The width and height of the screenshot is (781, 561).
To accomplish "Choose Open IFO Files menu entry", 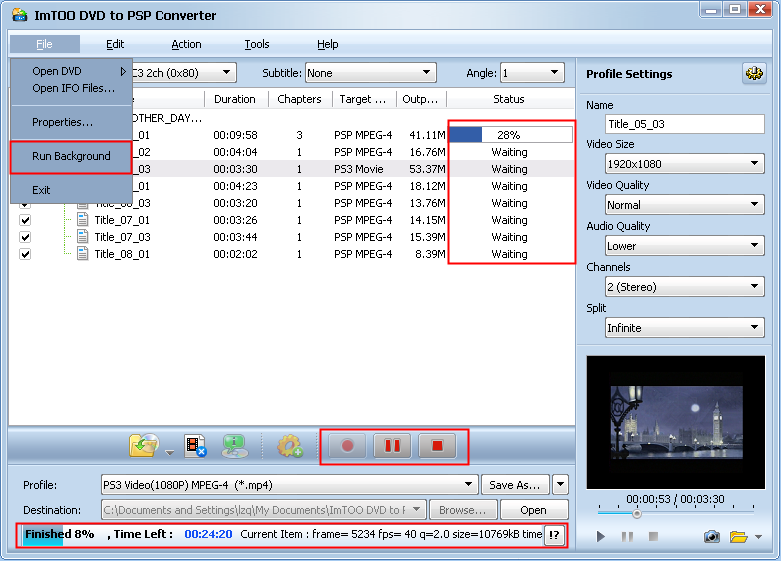I will point(71,88).
